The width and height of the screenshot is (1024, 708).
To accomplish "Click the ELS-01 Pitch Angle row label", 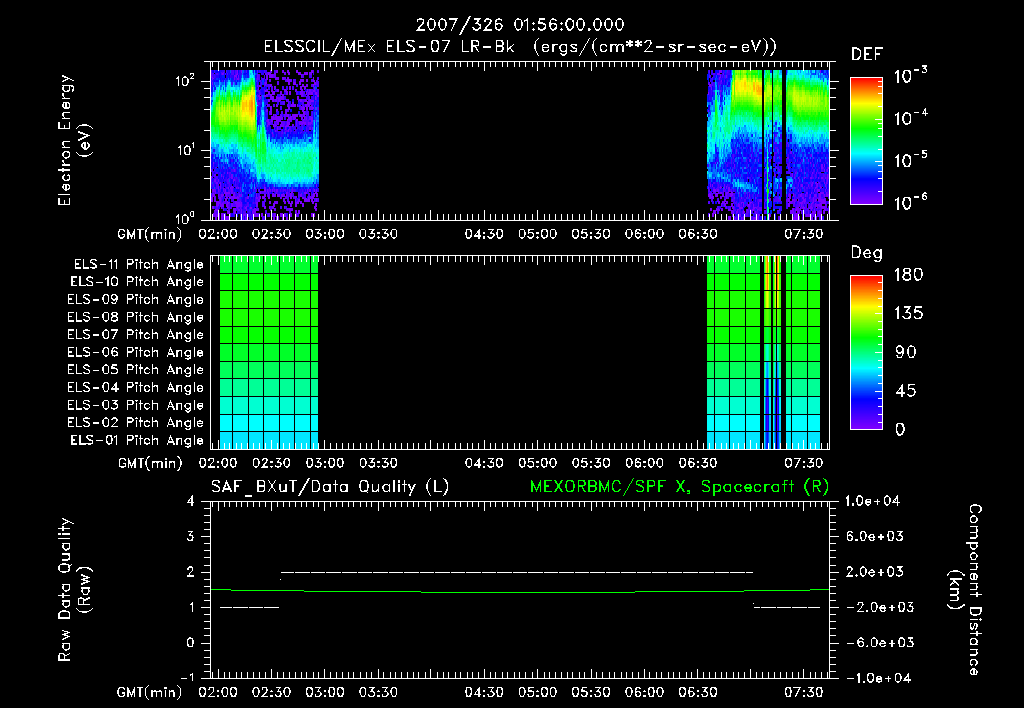I will (137, 440).
